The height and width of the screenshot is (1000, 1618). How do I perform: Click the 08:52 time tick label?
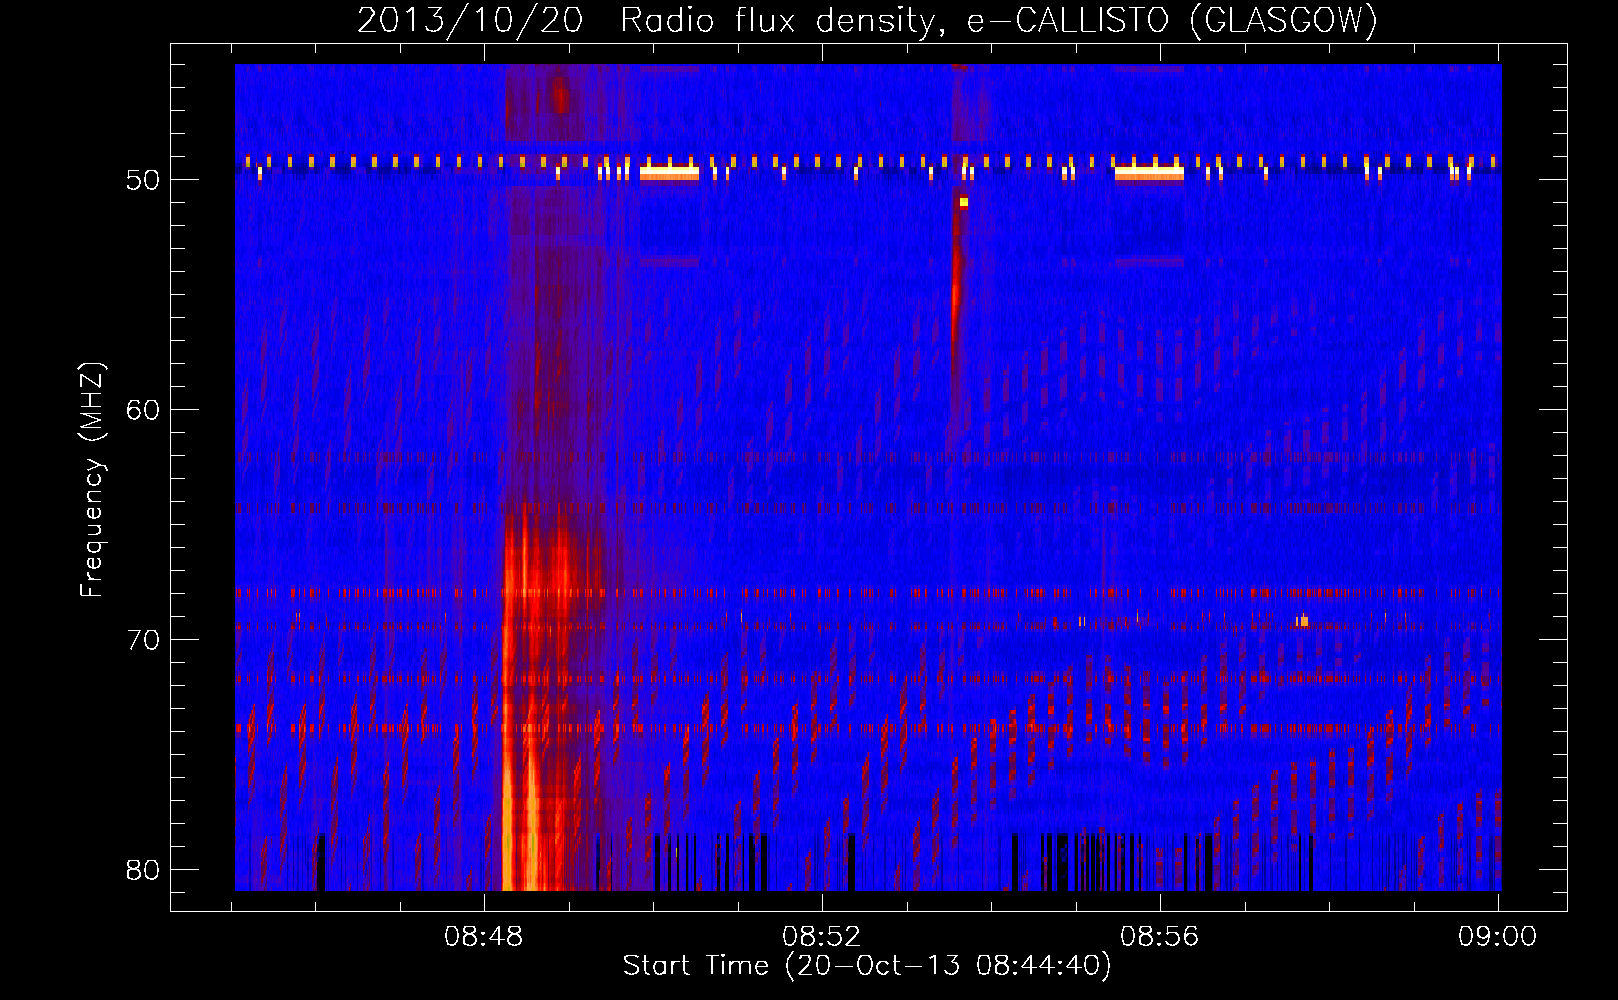[x=822, y=937]
